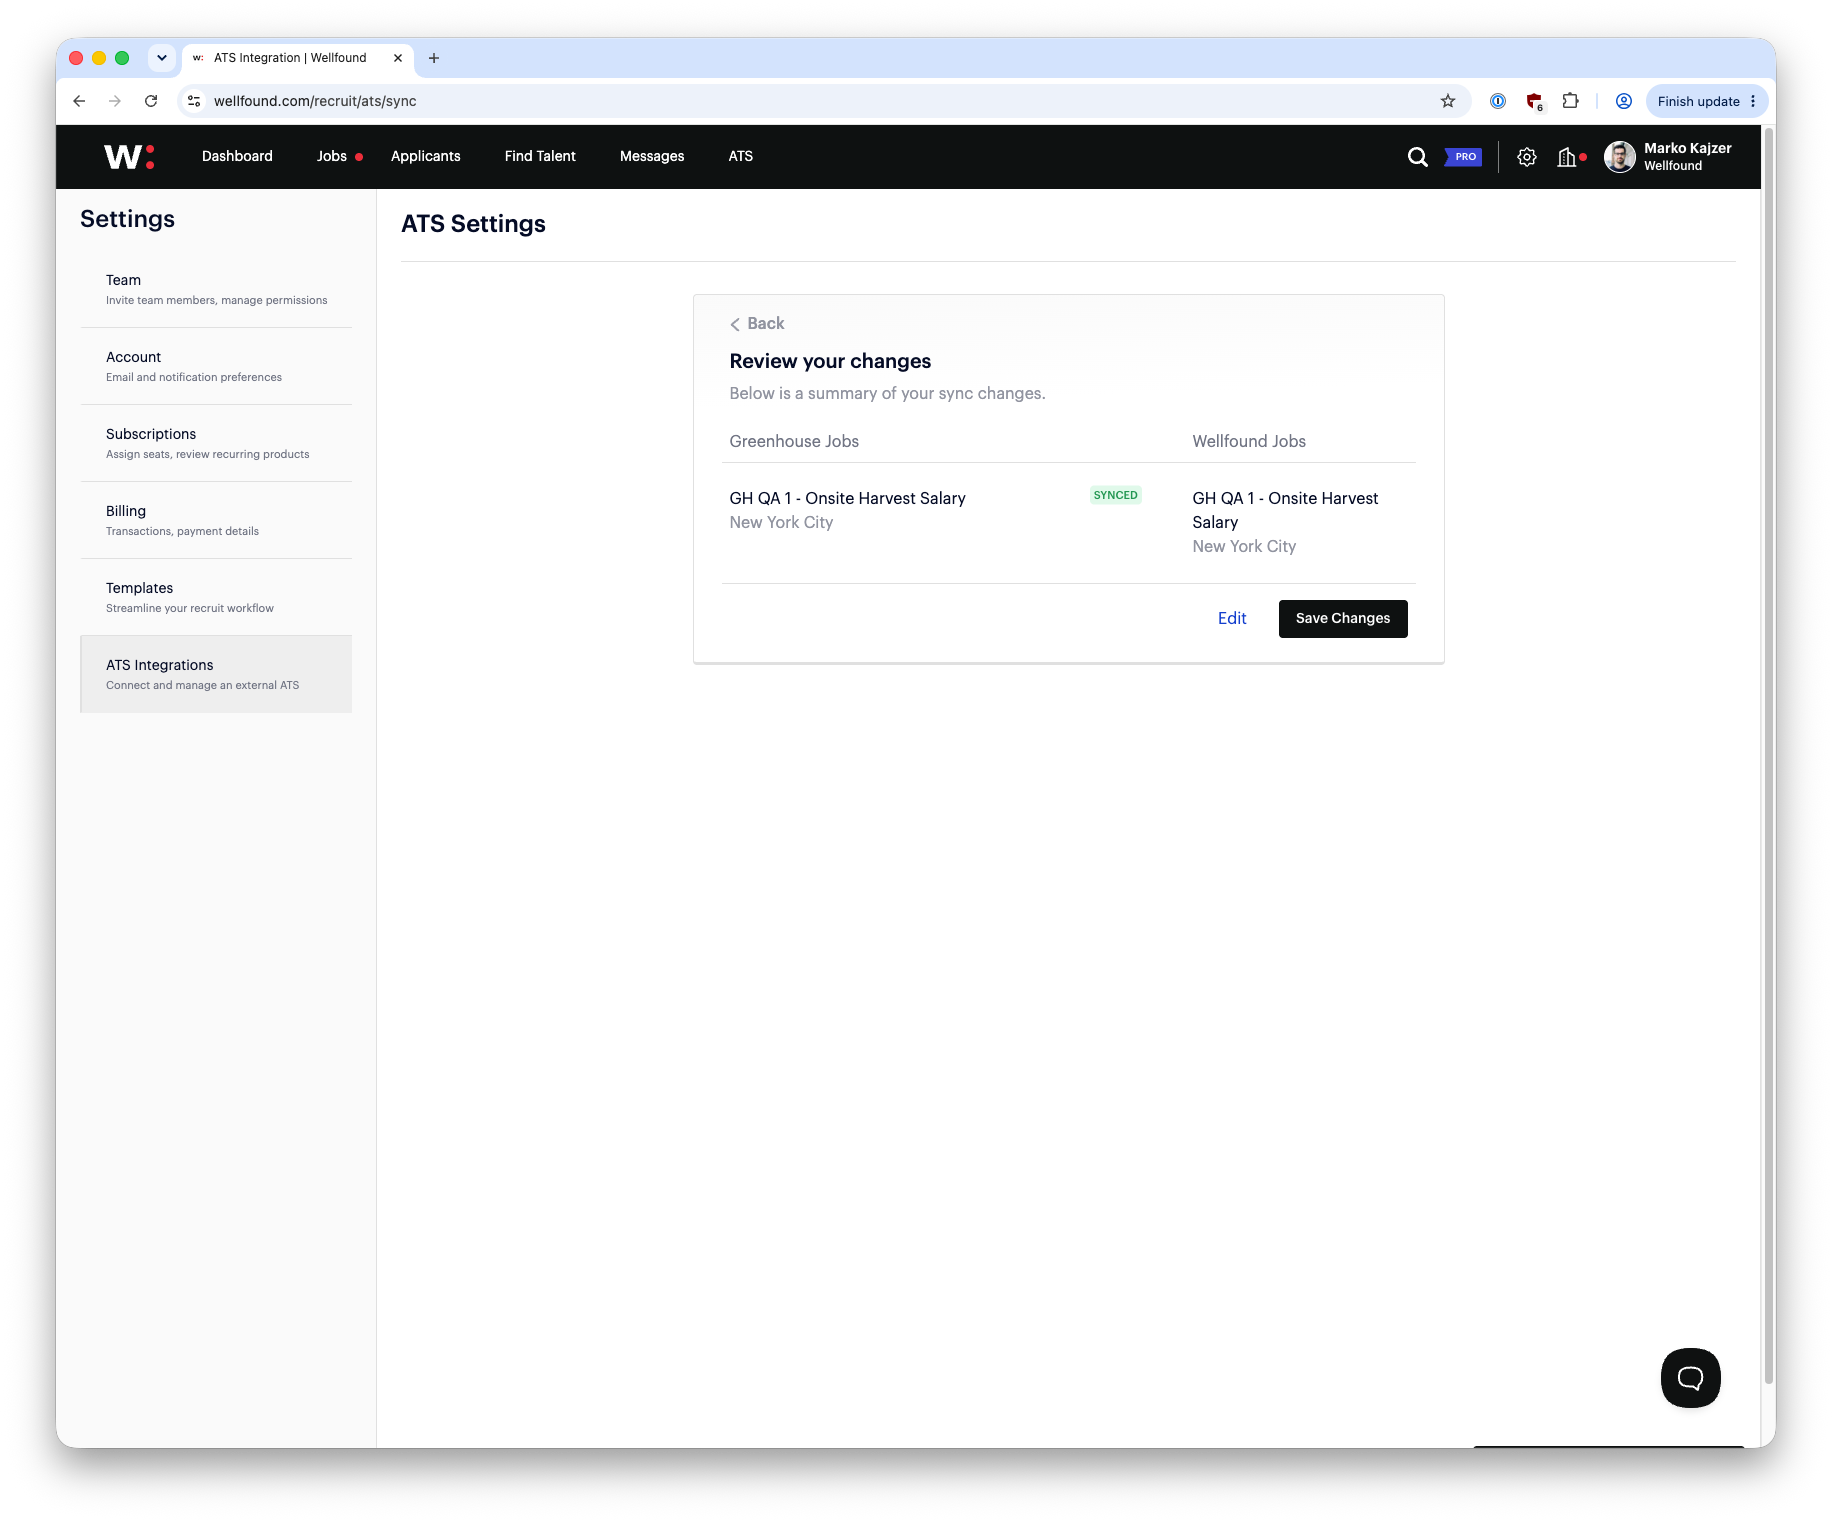Click the SYNCED status badge
1832x1522 pixels.
click(x=1115, y=496)
